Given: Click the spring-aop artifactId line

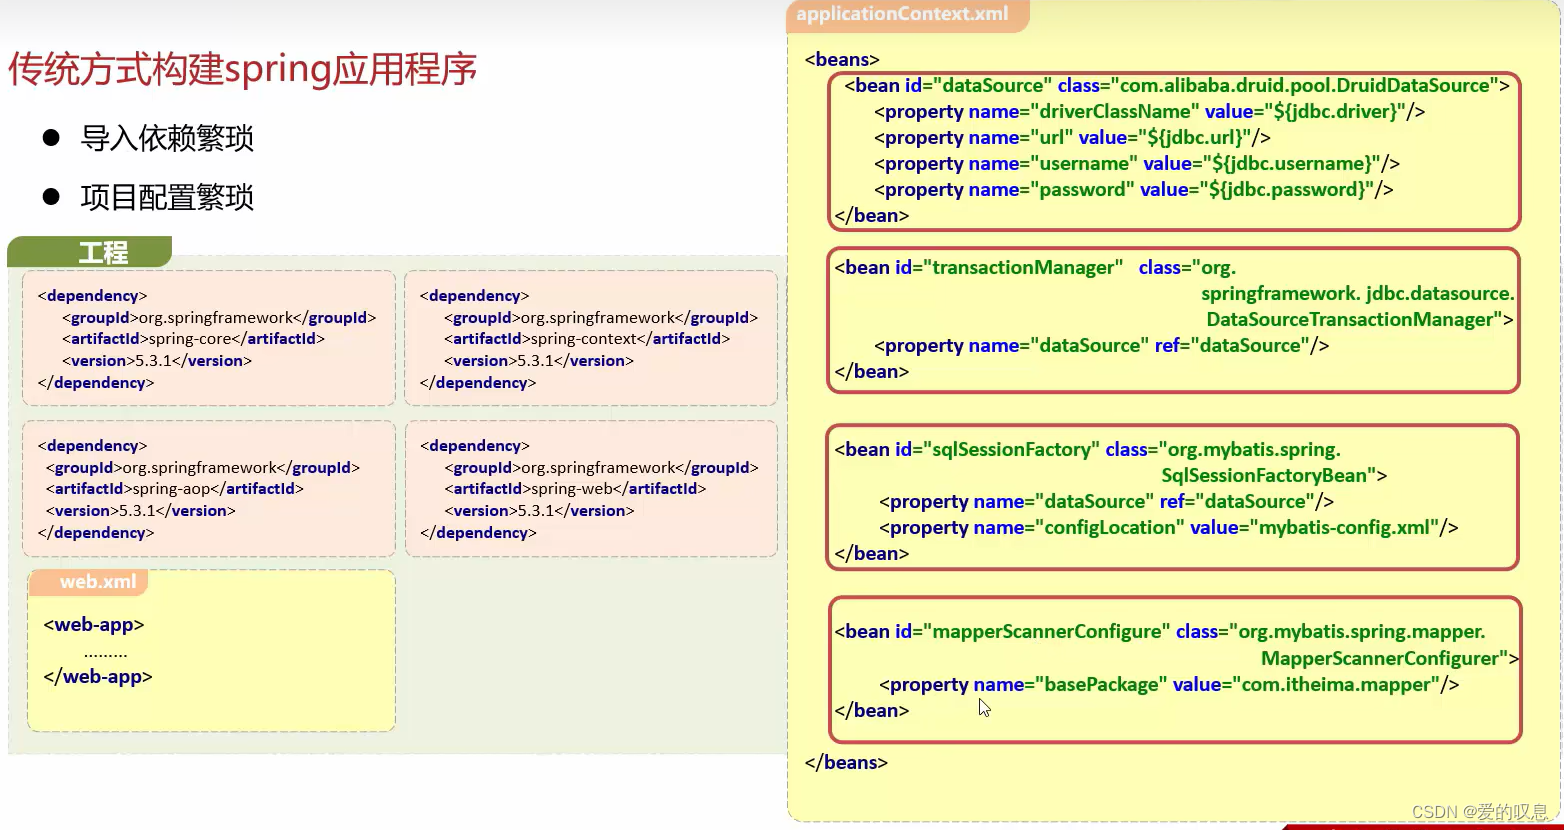Looking at the screenshot, I should 174,489.
